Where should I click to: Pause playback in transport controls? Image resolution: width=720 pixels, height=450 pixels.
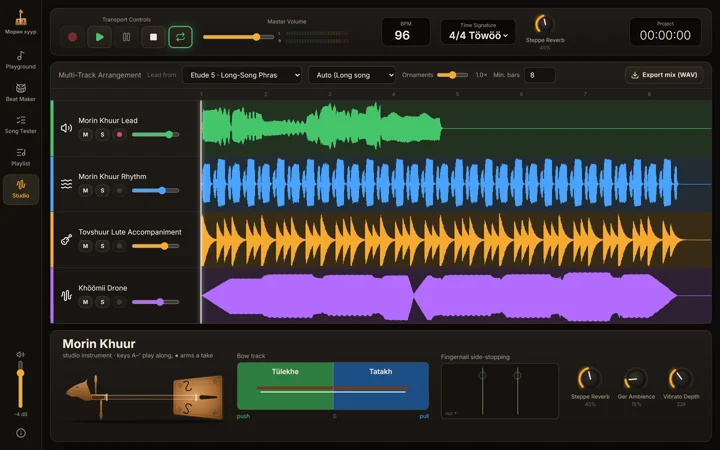126,37
